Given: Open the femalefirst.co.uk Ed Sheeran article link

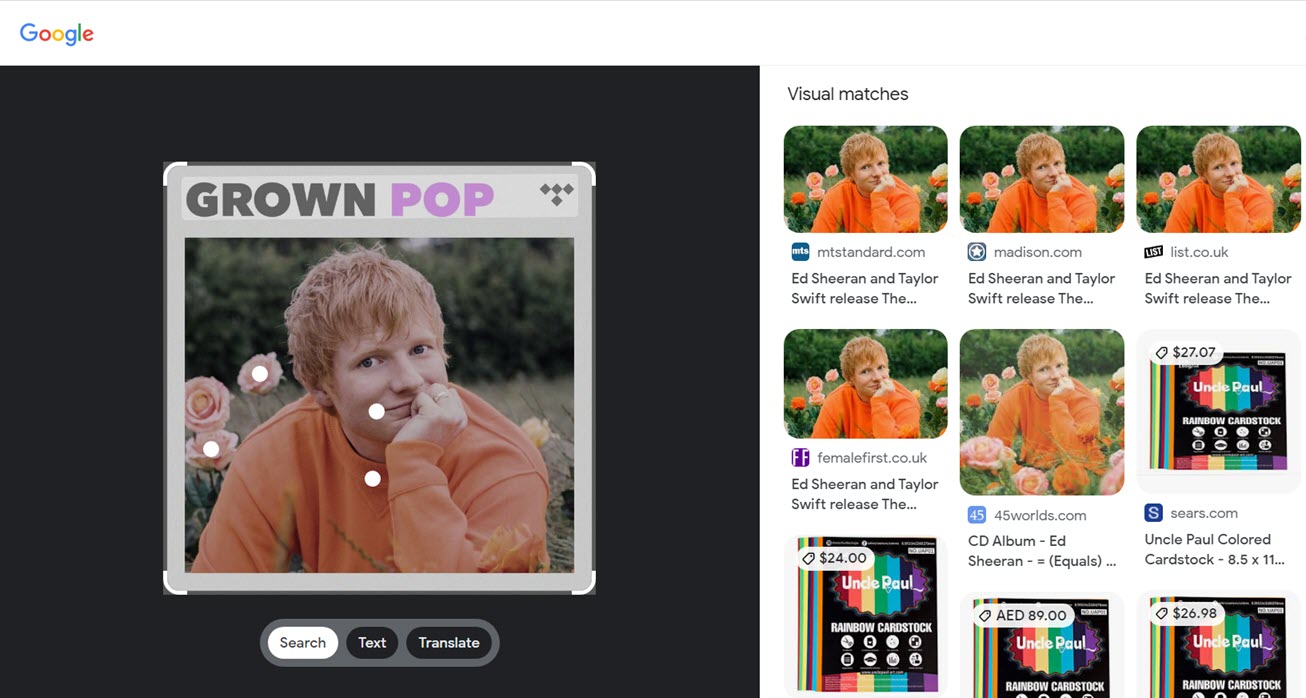Looking at the screenshot, I should pos(865,494).
